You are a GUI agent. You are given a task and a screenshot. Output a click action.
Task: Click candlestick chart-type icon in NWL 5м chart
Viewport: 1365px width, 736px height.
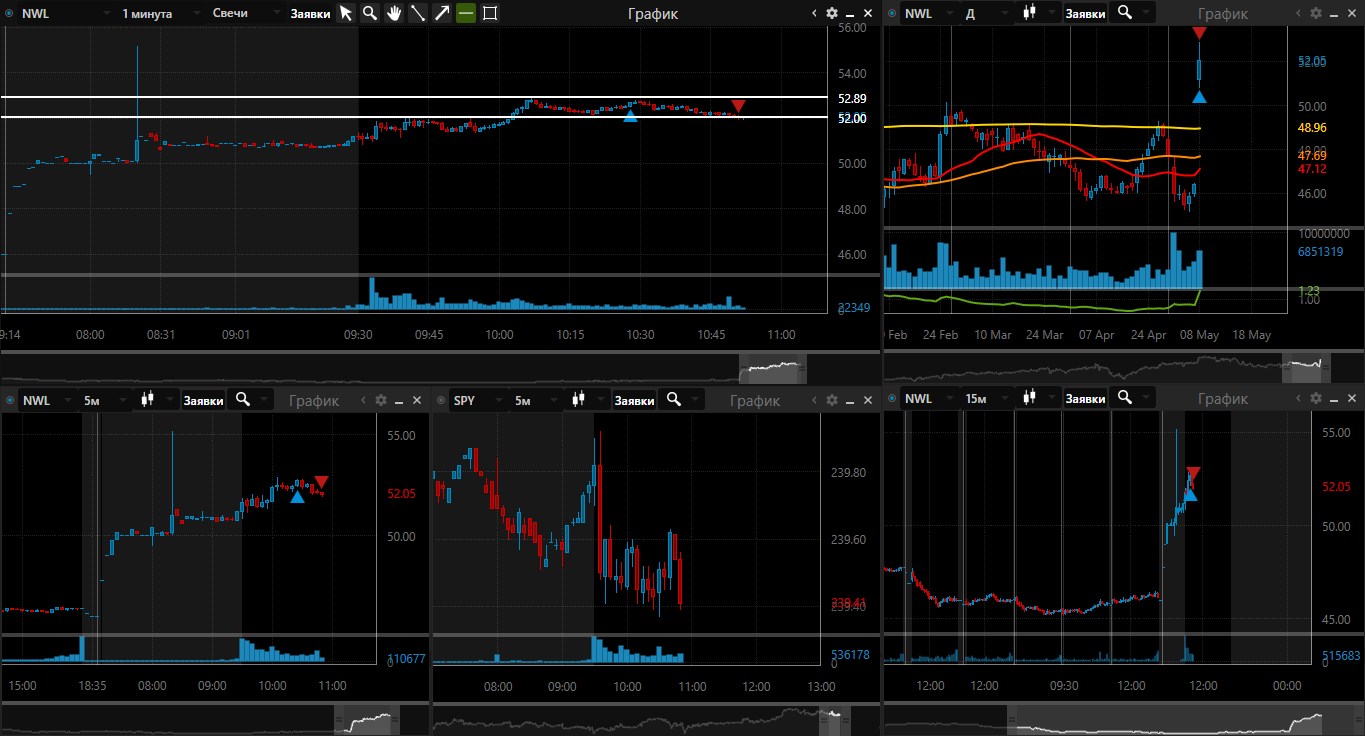point(149,400)
